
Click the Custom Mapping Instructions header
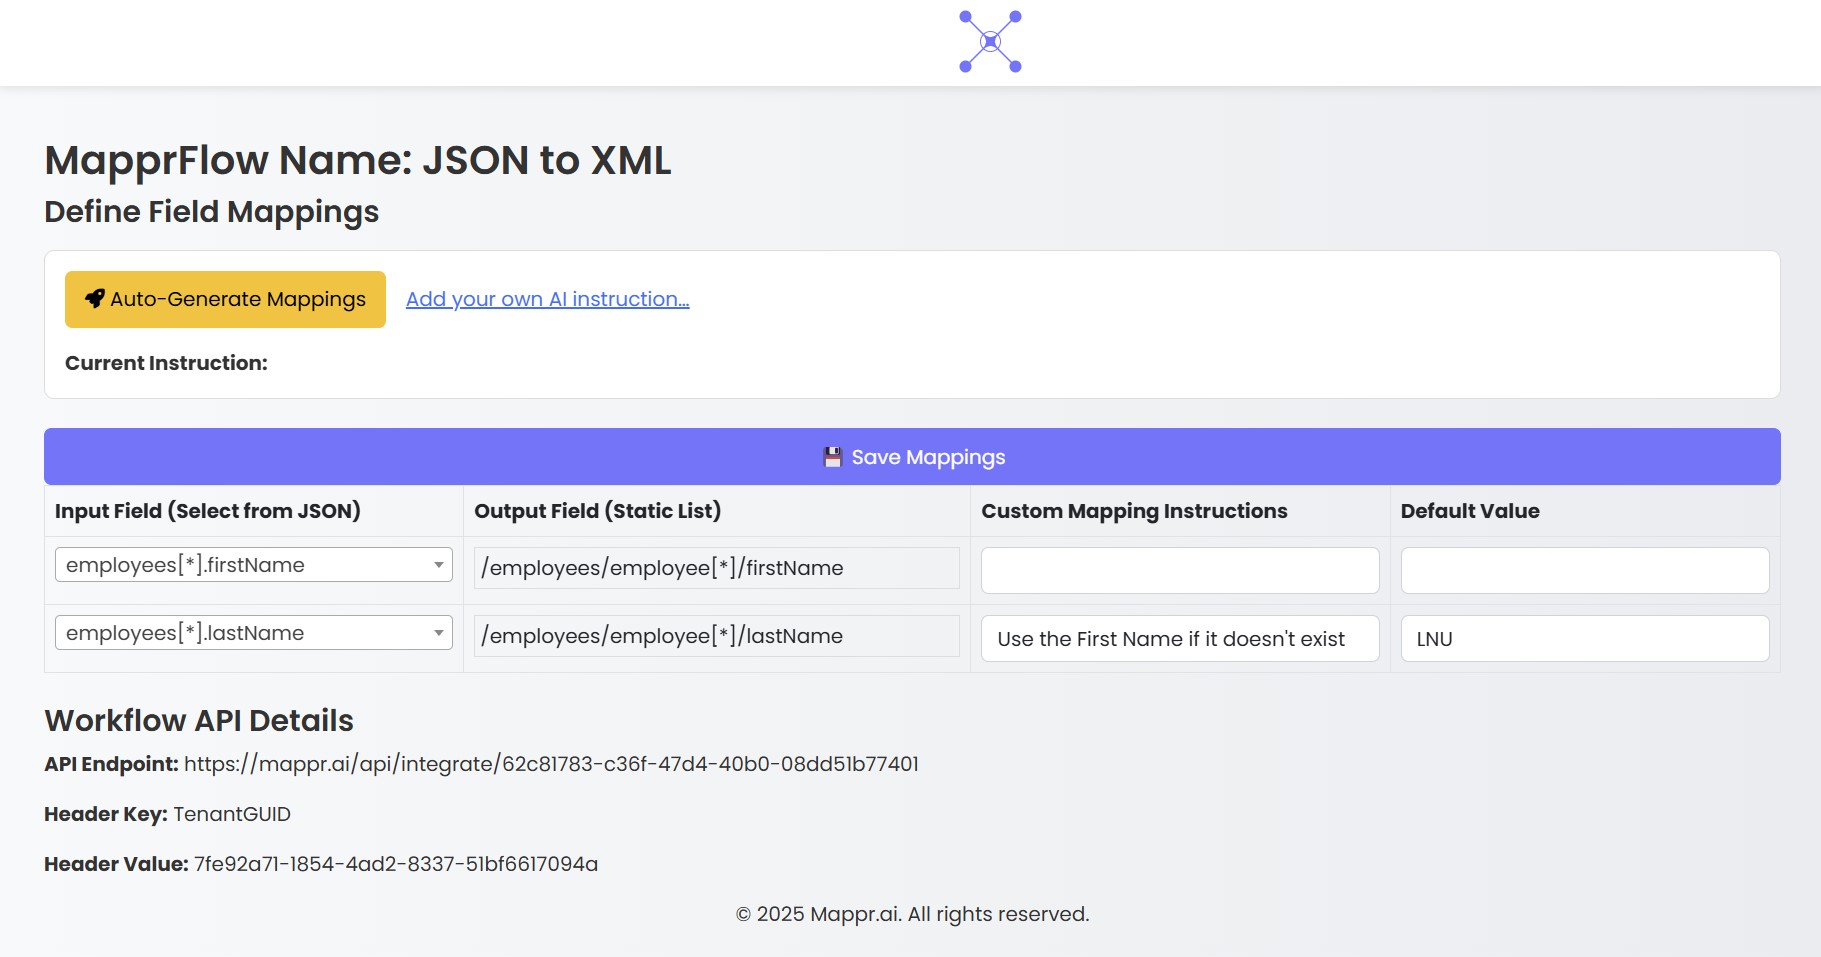click(x=1134, y=511)
